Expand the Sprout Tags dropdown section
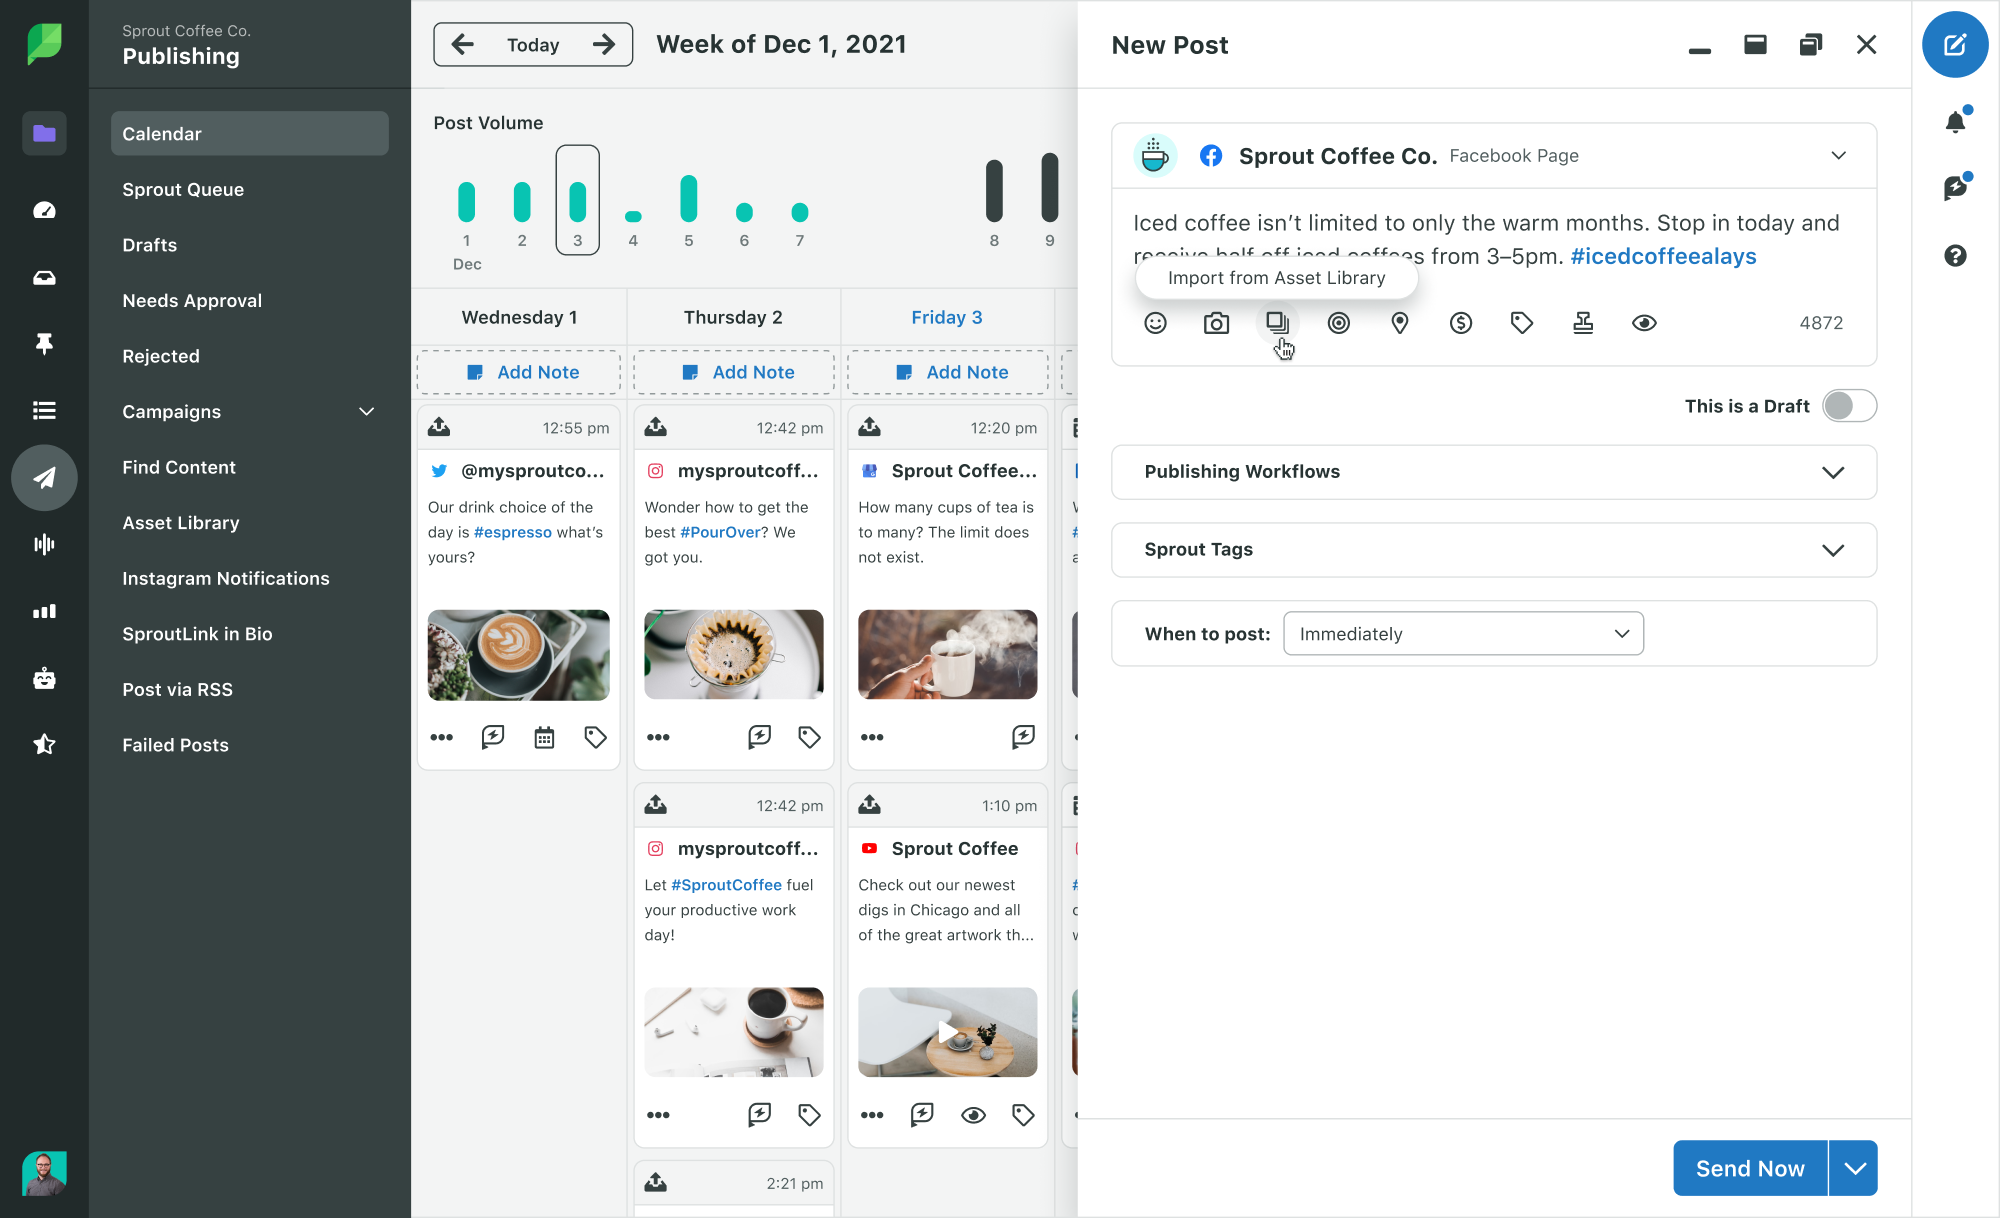Screen dimensions: 2000x1218 [x=1833, y=548]
